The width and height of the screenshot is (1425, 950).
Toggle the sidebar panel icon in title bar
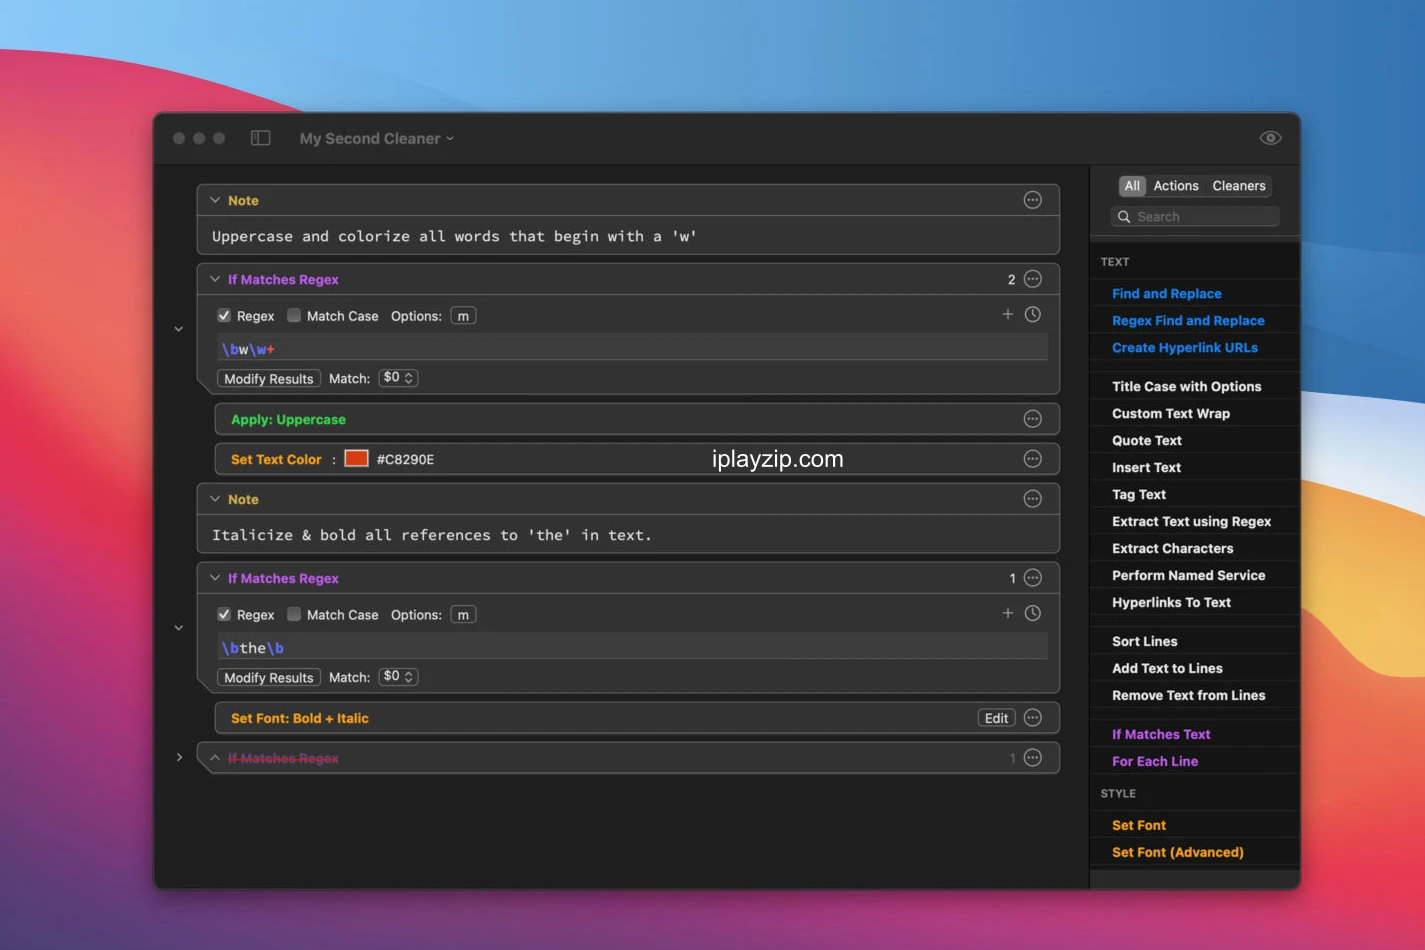click(260, 138)
